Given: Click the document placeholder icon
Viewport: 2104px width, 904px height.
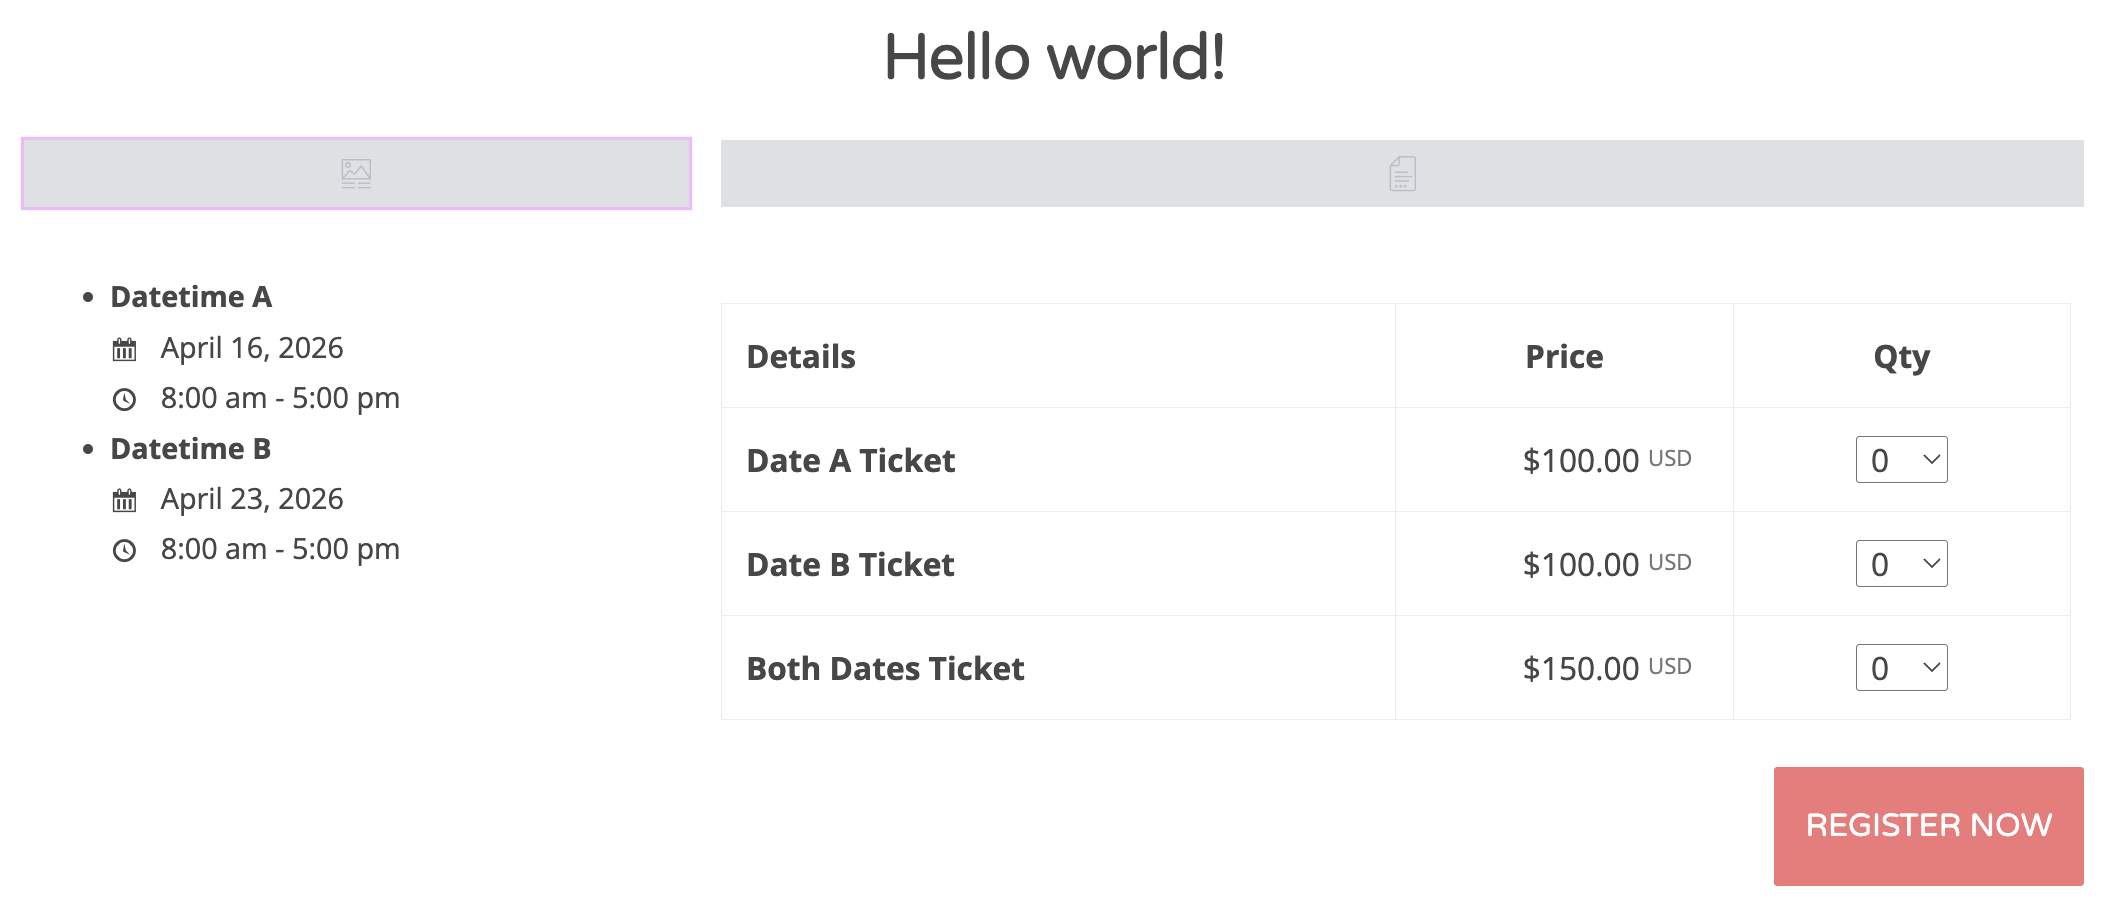Looking at the screenshot, I should (1402, 174).
